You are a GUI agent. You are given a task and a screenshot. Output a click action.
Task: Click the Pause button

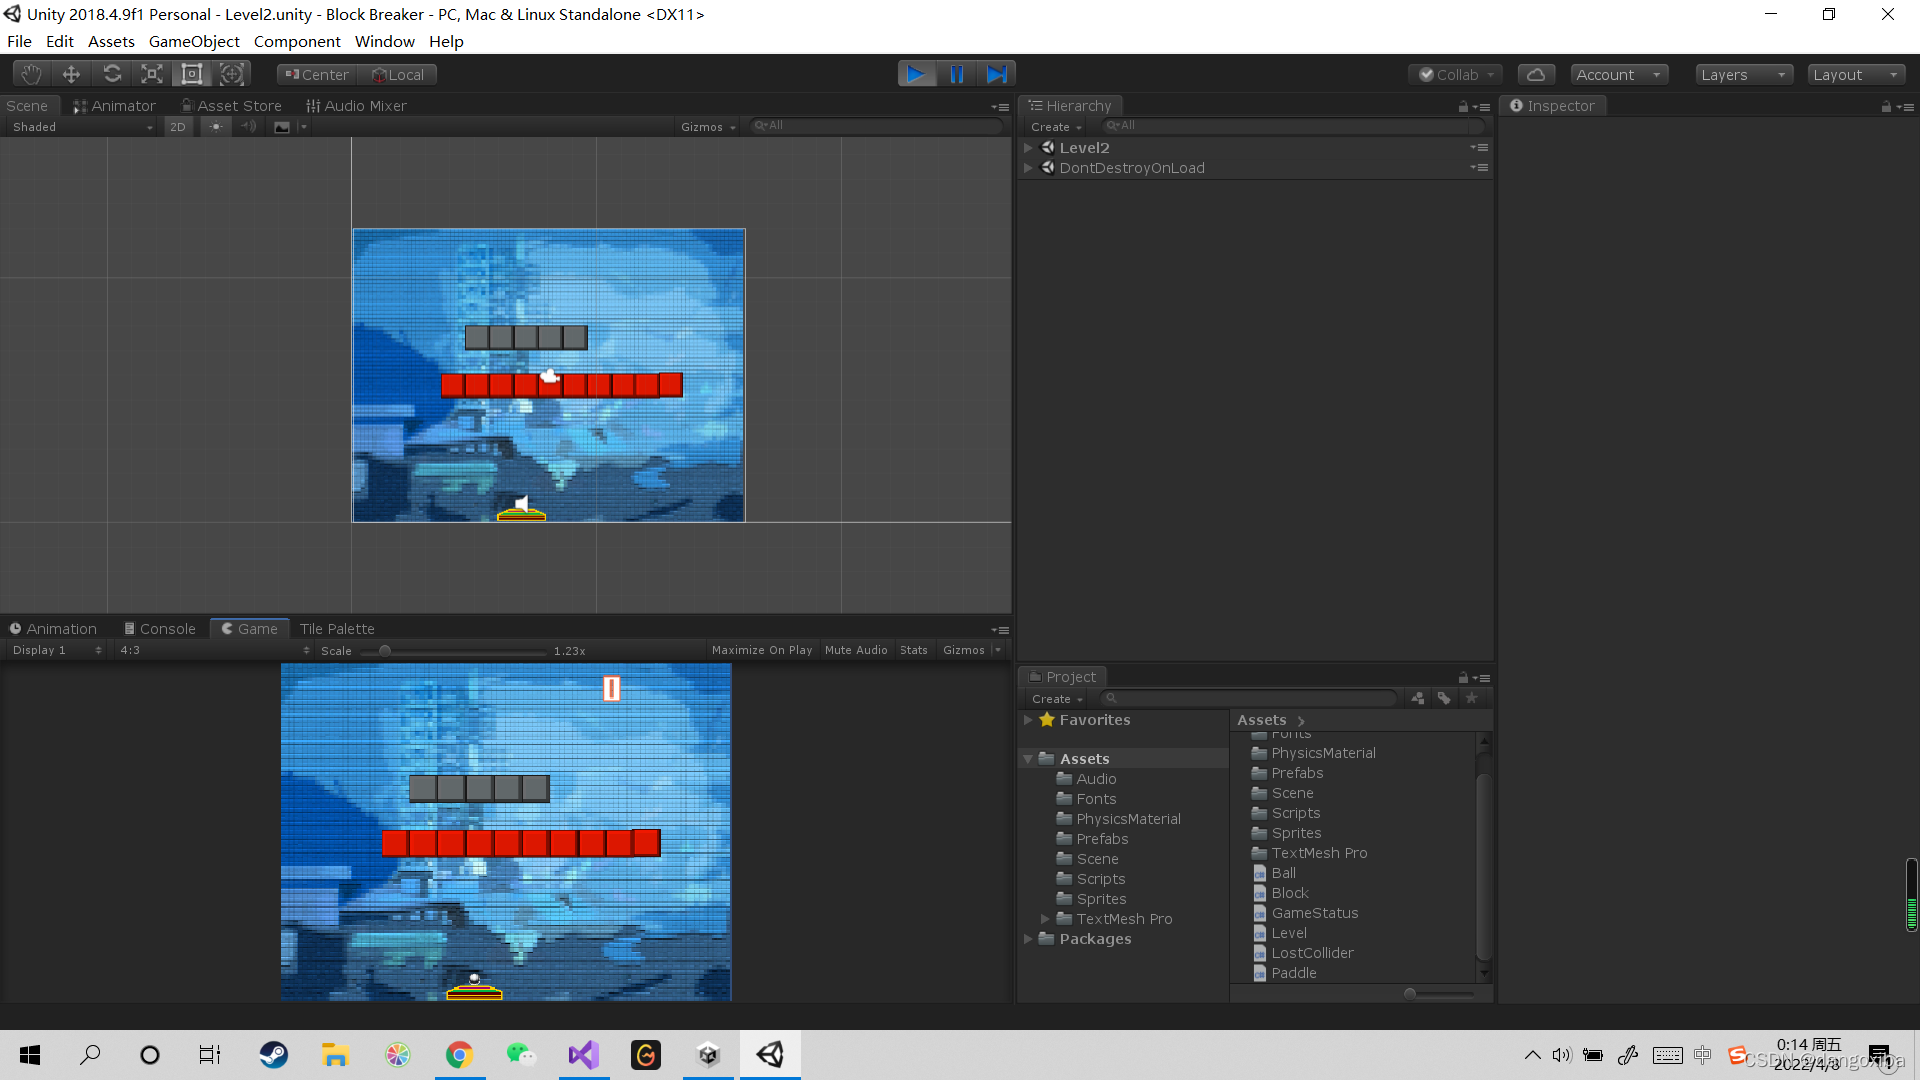[x=957, y=74]
